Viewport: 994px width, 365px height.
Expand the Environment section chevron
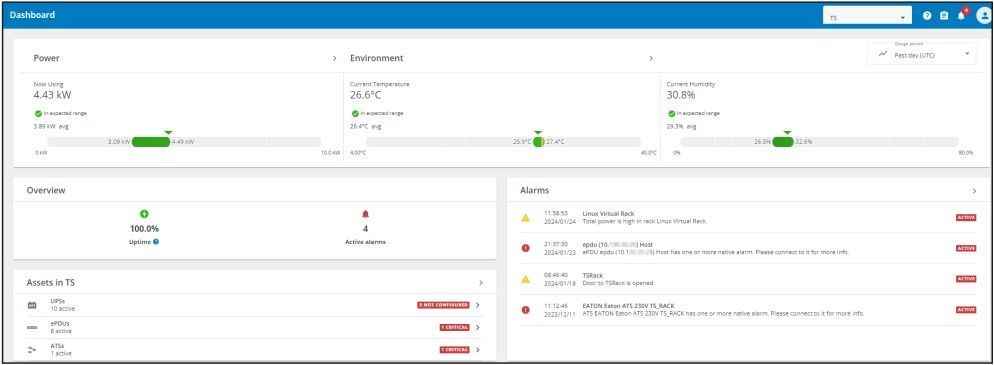point(651,58)
